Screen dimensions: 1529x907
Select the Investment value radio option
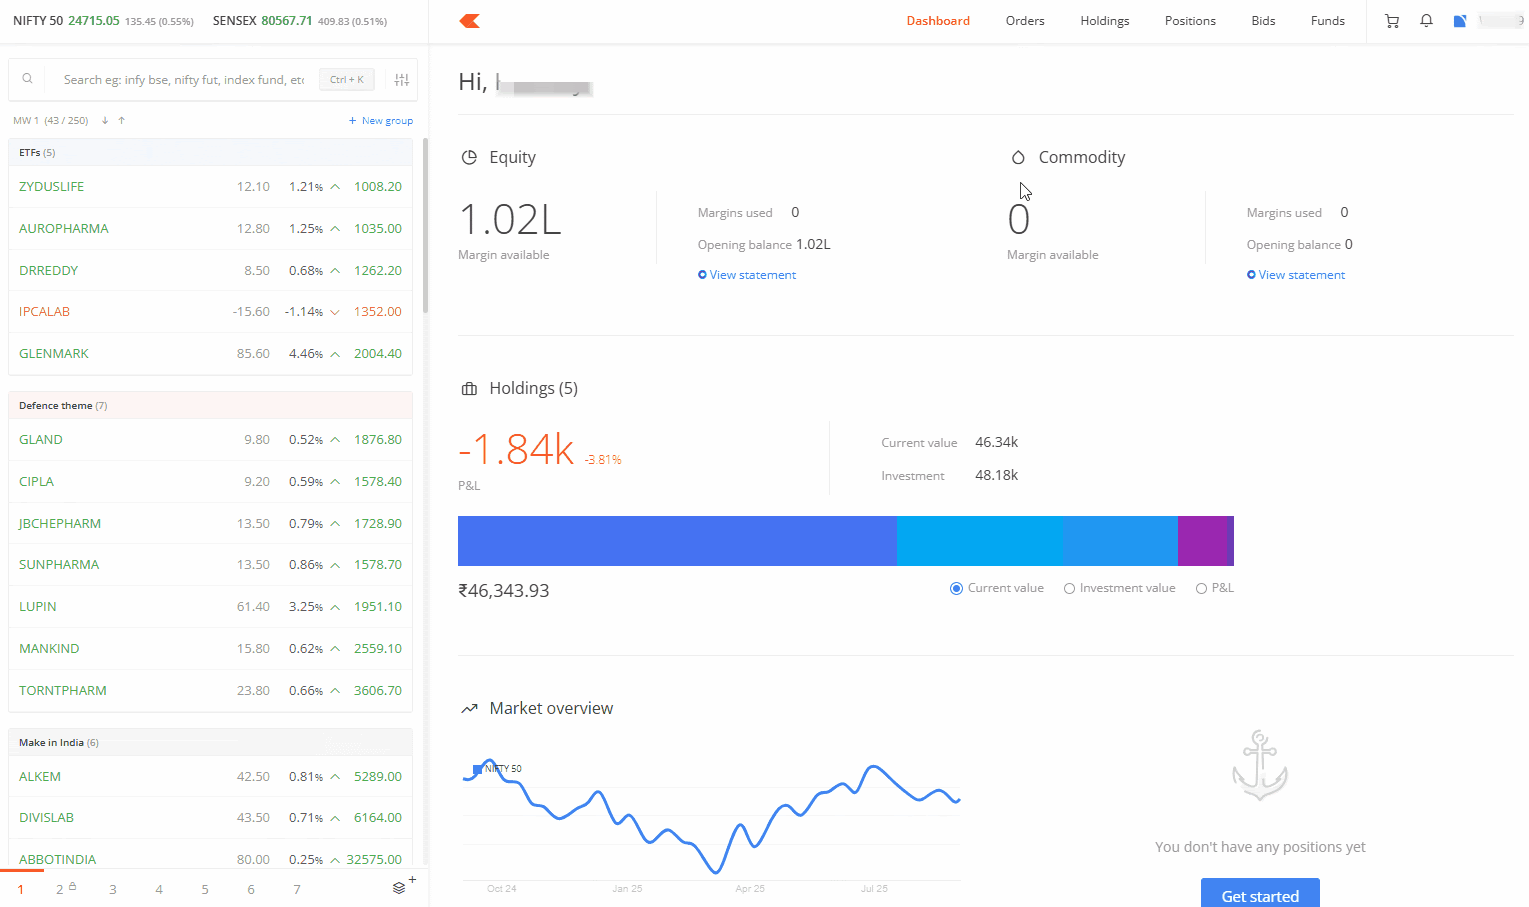(x=1069, y=589)
